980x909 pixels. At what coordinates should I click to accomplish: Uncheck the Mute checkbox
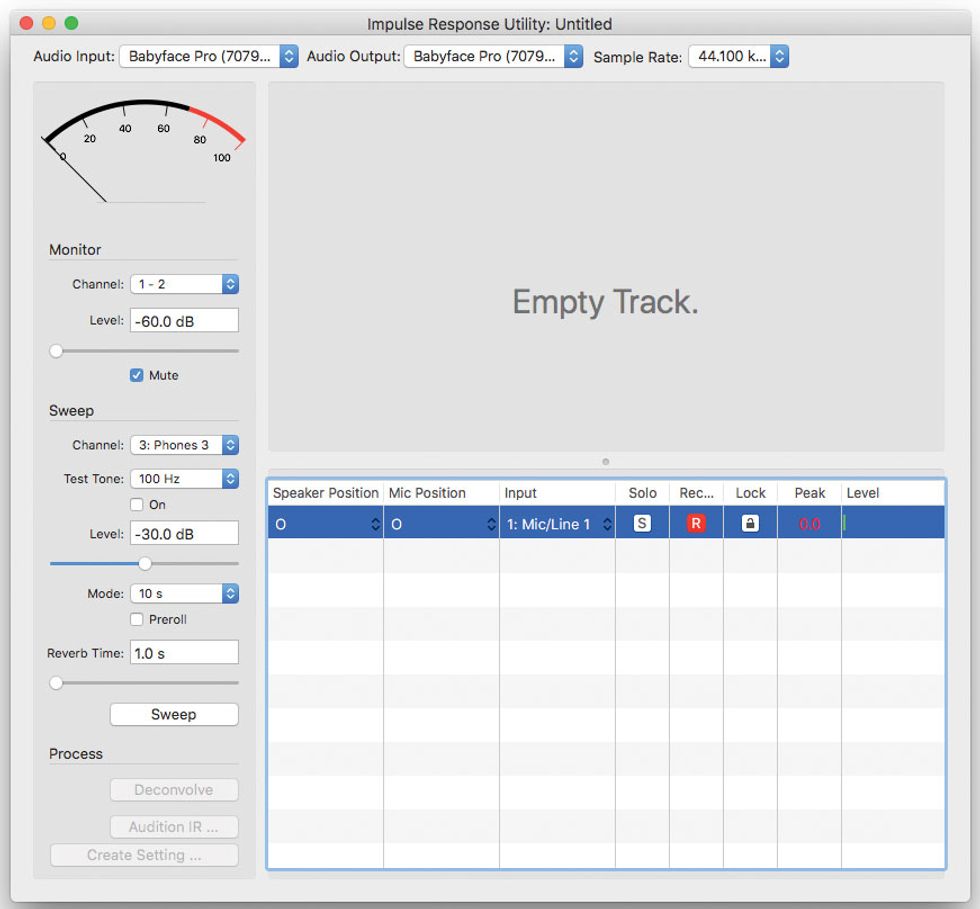(137, 375)
